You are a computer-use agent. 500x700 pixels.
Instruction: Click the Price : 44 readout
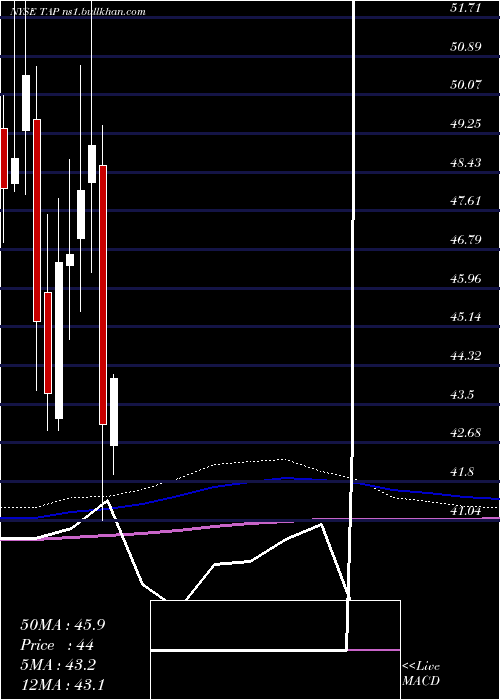[x=57, y=645]
